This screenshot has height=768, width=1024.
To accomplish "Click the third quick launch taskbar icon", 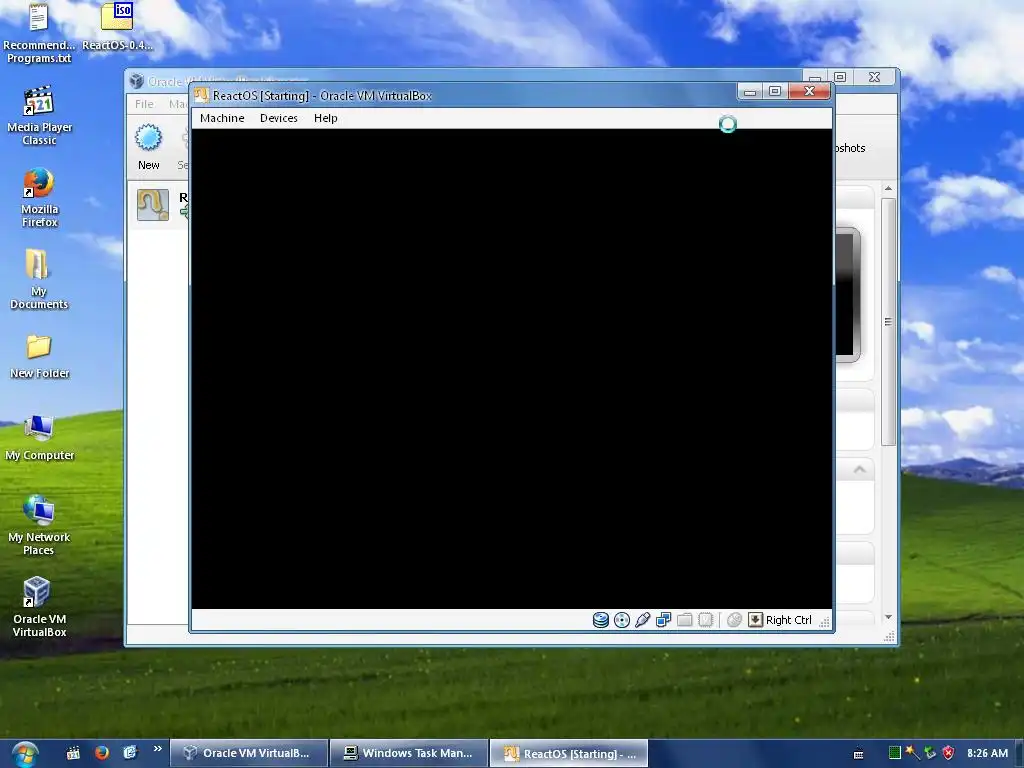I will (130, 753).
